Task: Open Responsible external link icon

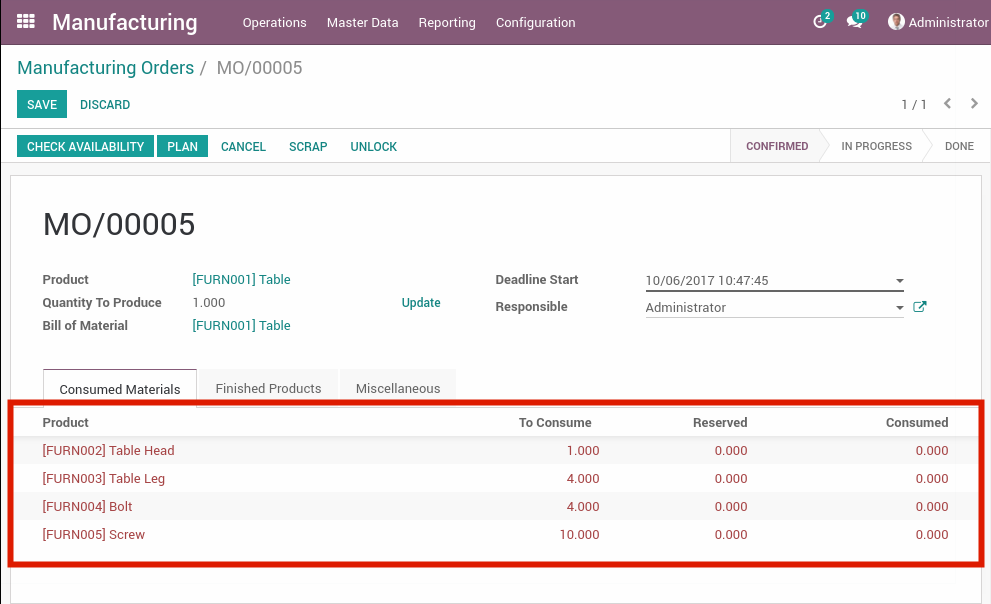Action: tap(920, 307)
